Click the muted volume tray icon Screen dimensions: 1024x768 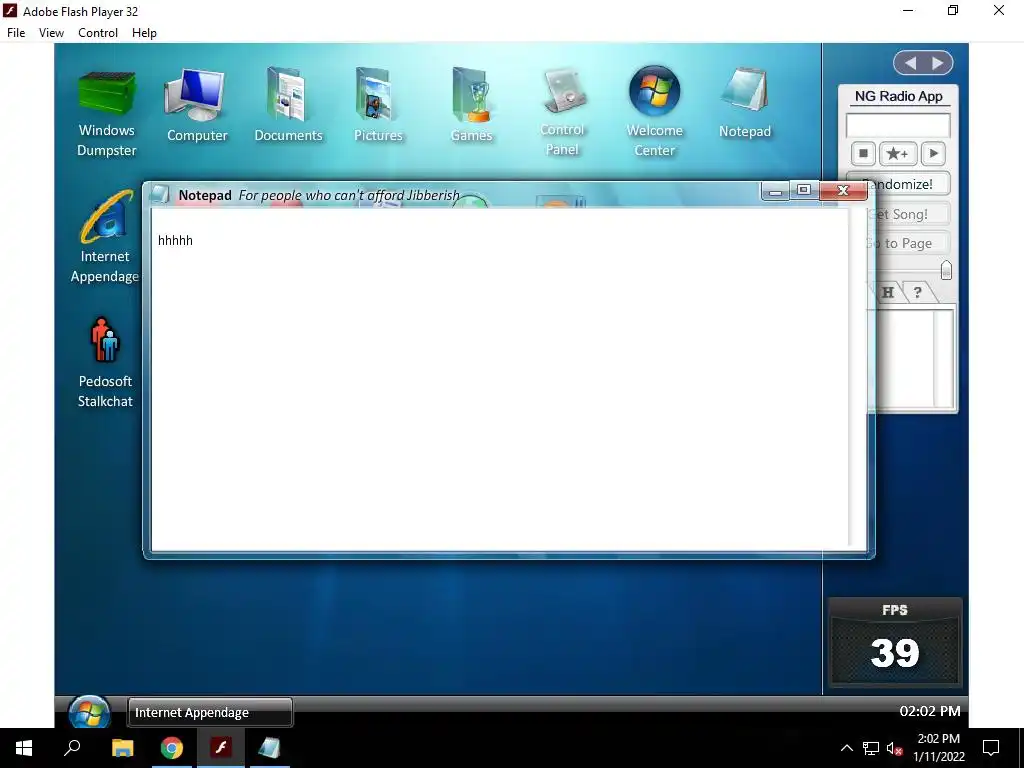(894, 748)
